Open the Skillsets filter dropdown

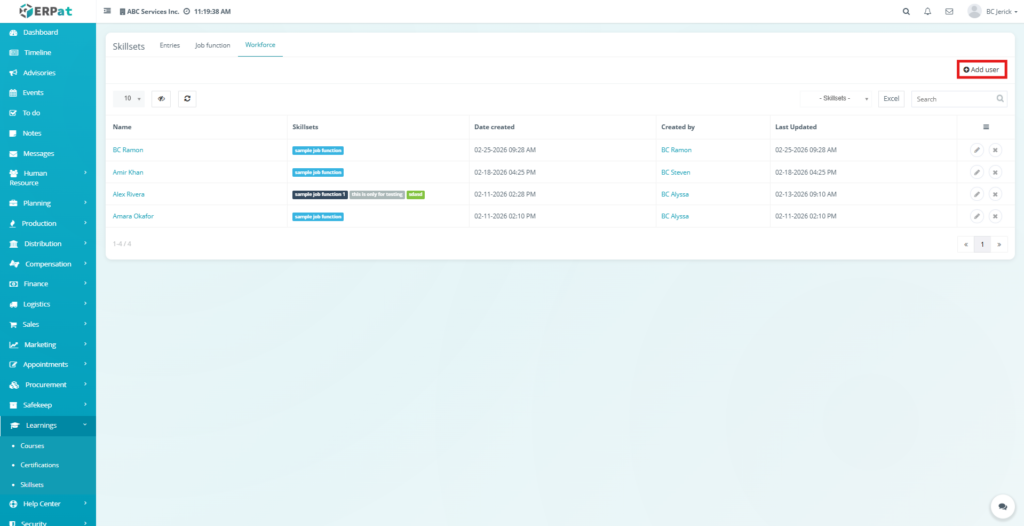coord(837,99)
